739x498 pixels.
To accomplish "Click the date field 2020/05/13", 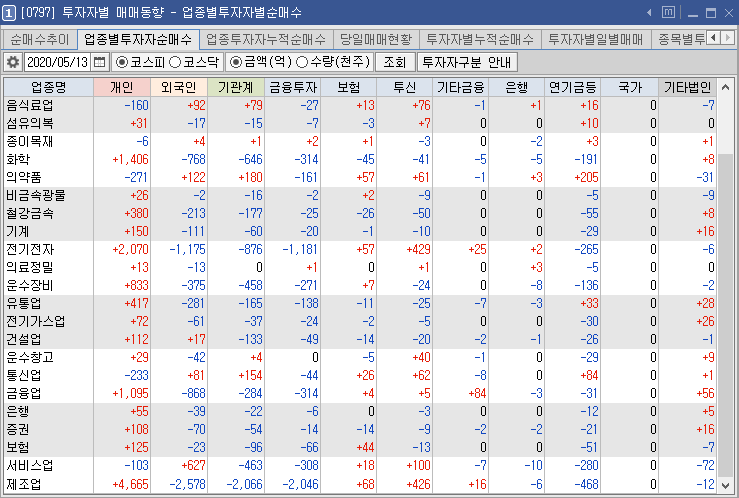I will 58,62.
